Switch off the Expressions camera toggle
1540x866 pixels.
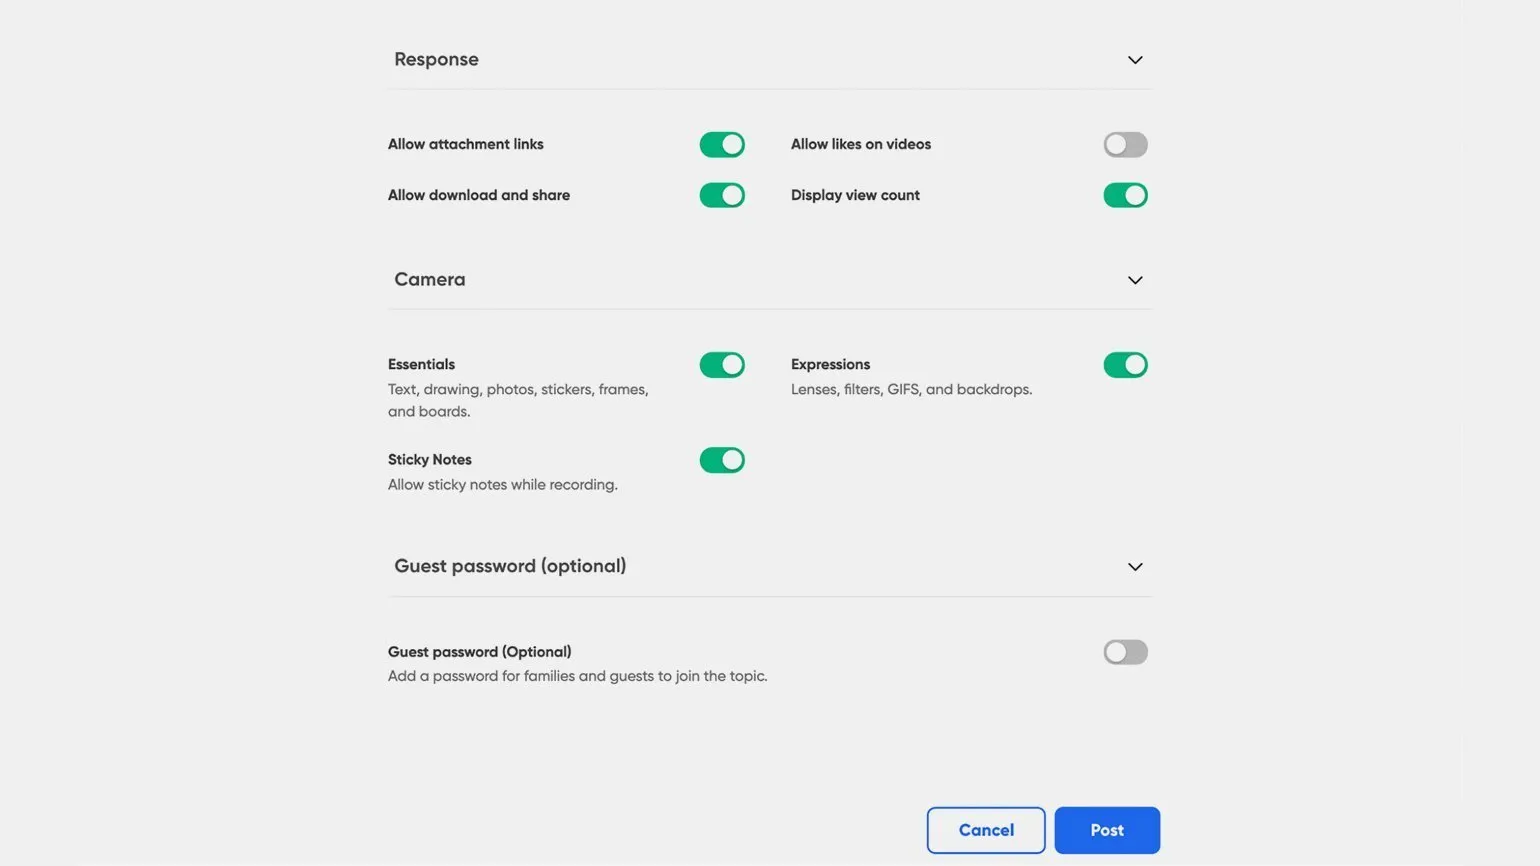point(1125,365)
